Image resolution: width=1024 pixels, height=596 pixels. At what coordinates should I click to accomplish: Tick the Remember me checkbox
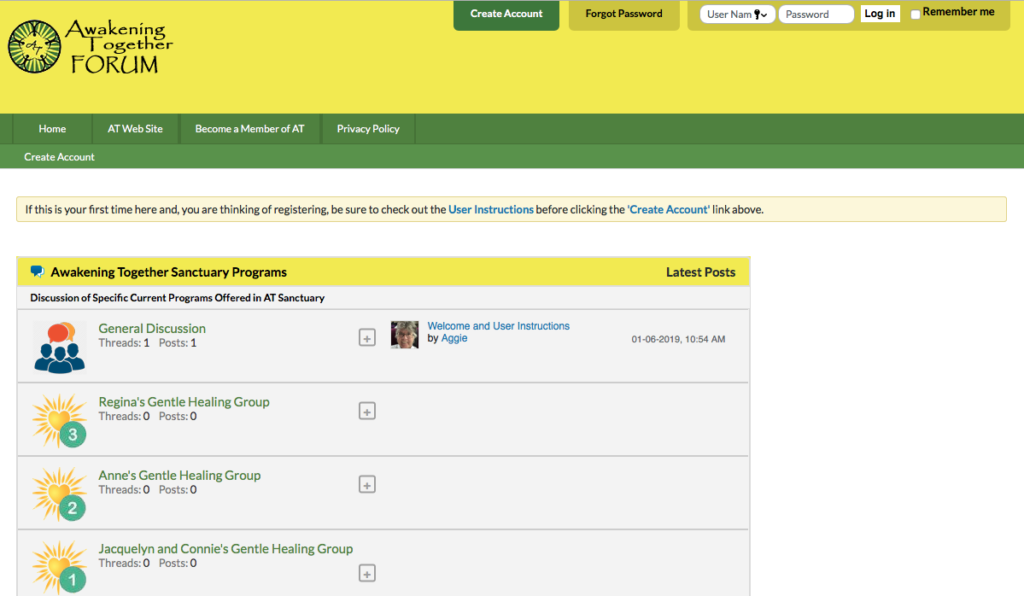[x=915, y=14]
